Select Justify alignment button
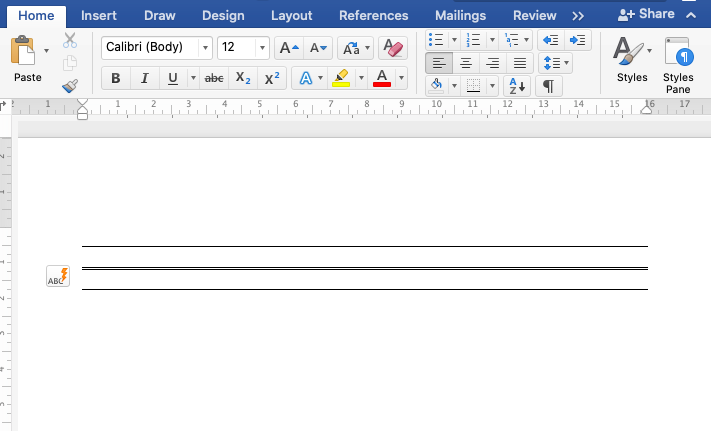 pos(520,63)
